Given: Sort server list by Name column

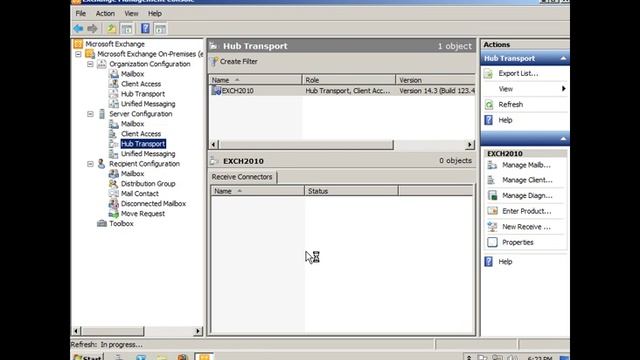Looking at the screenshot, I should [255, 80].
